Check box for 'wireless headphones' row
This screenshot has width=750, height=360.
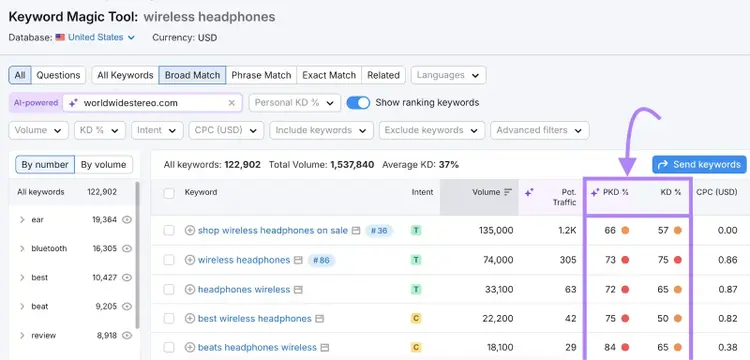coord(169,260)
